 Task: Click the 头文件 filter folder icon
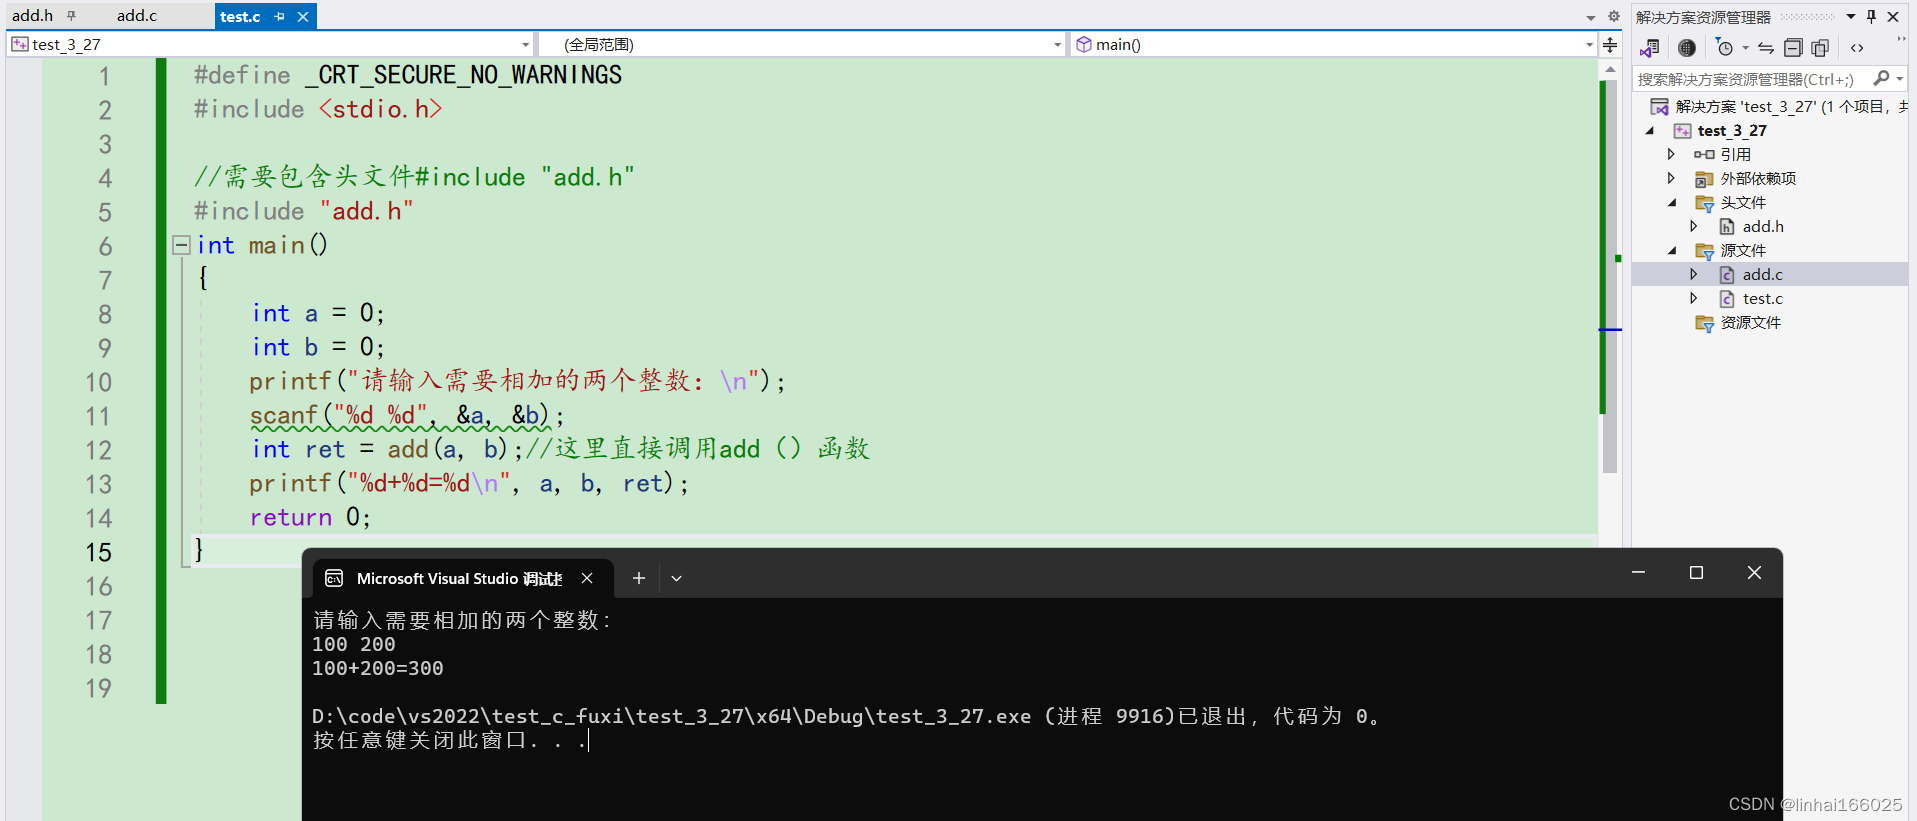pyautogui.click(x=1704, y=203)
